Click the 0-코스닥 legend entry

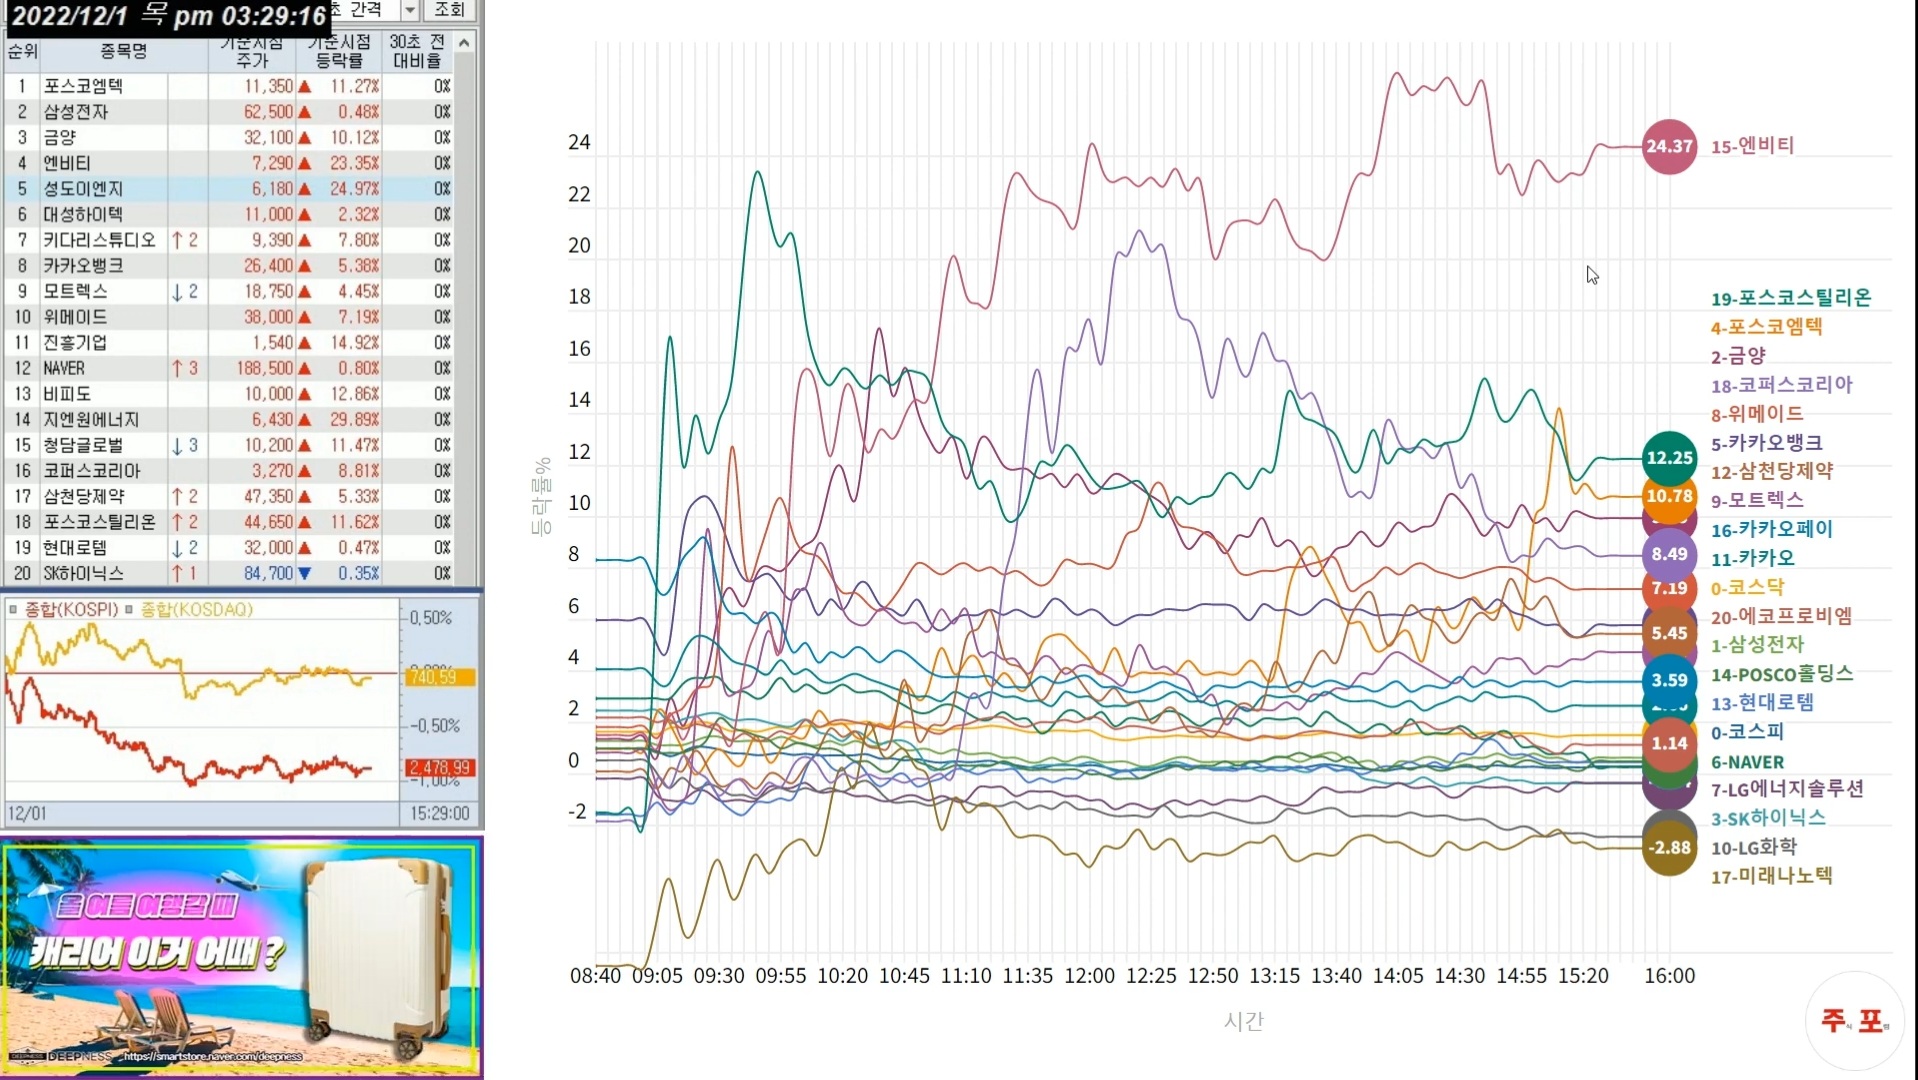[1747, 588]
